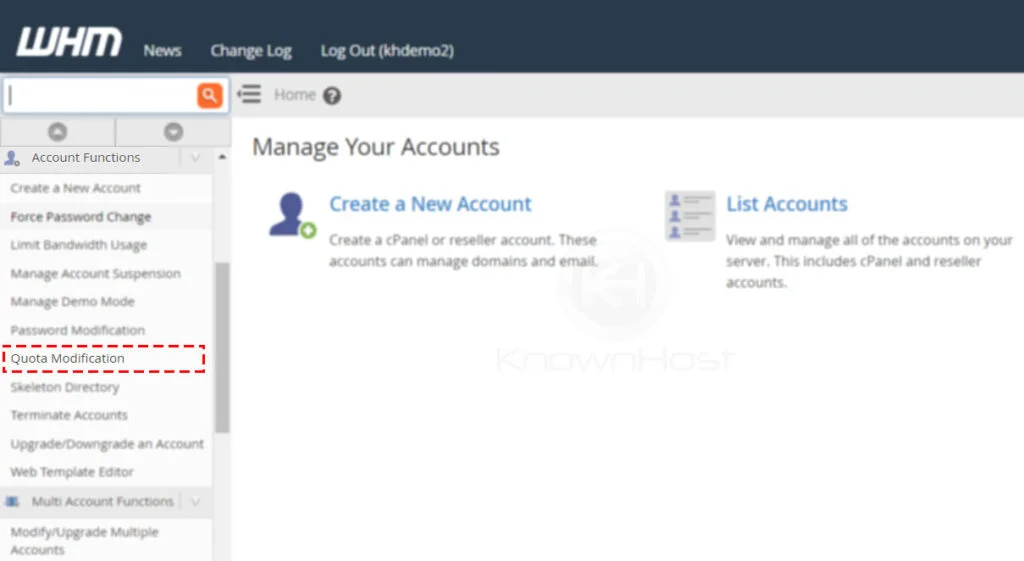This screenshot has width=1024, height=561.
Task: Click the 'View and manage all of the accounts' description
Action: click(x=869, y=261)
